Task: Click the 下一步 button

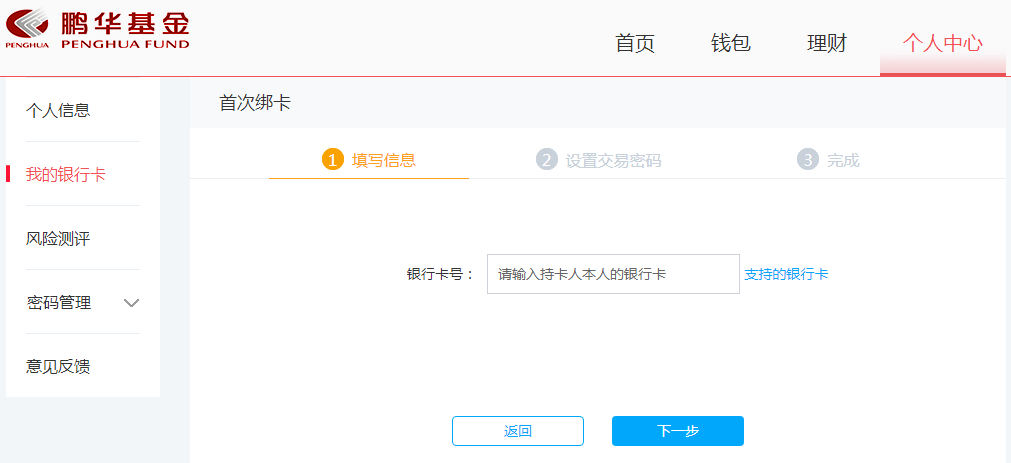Action: 678,431
